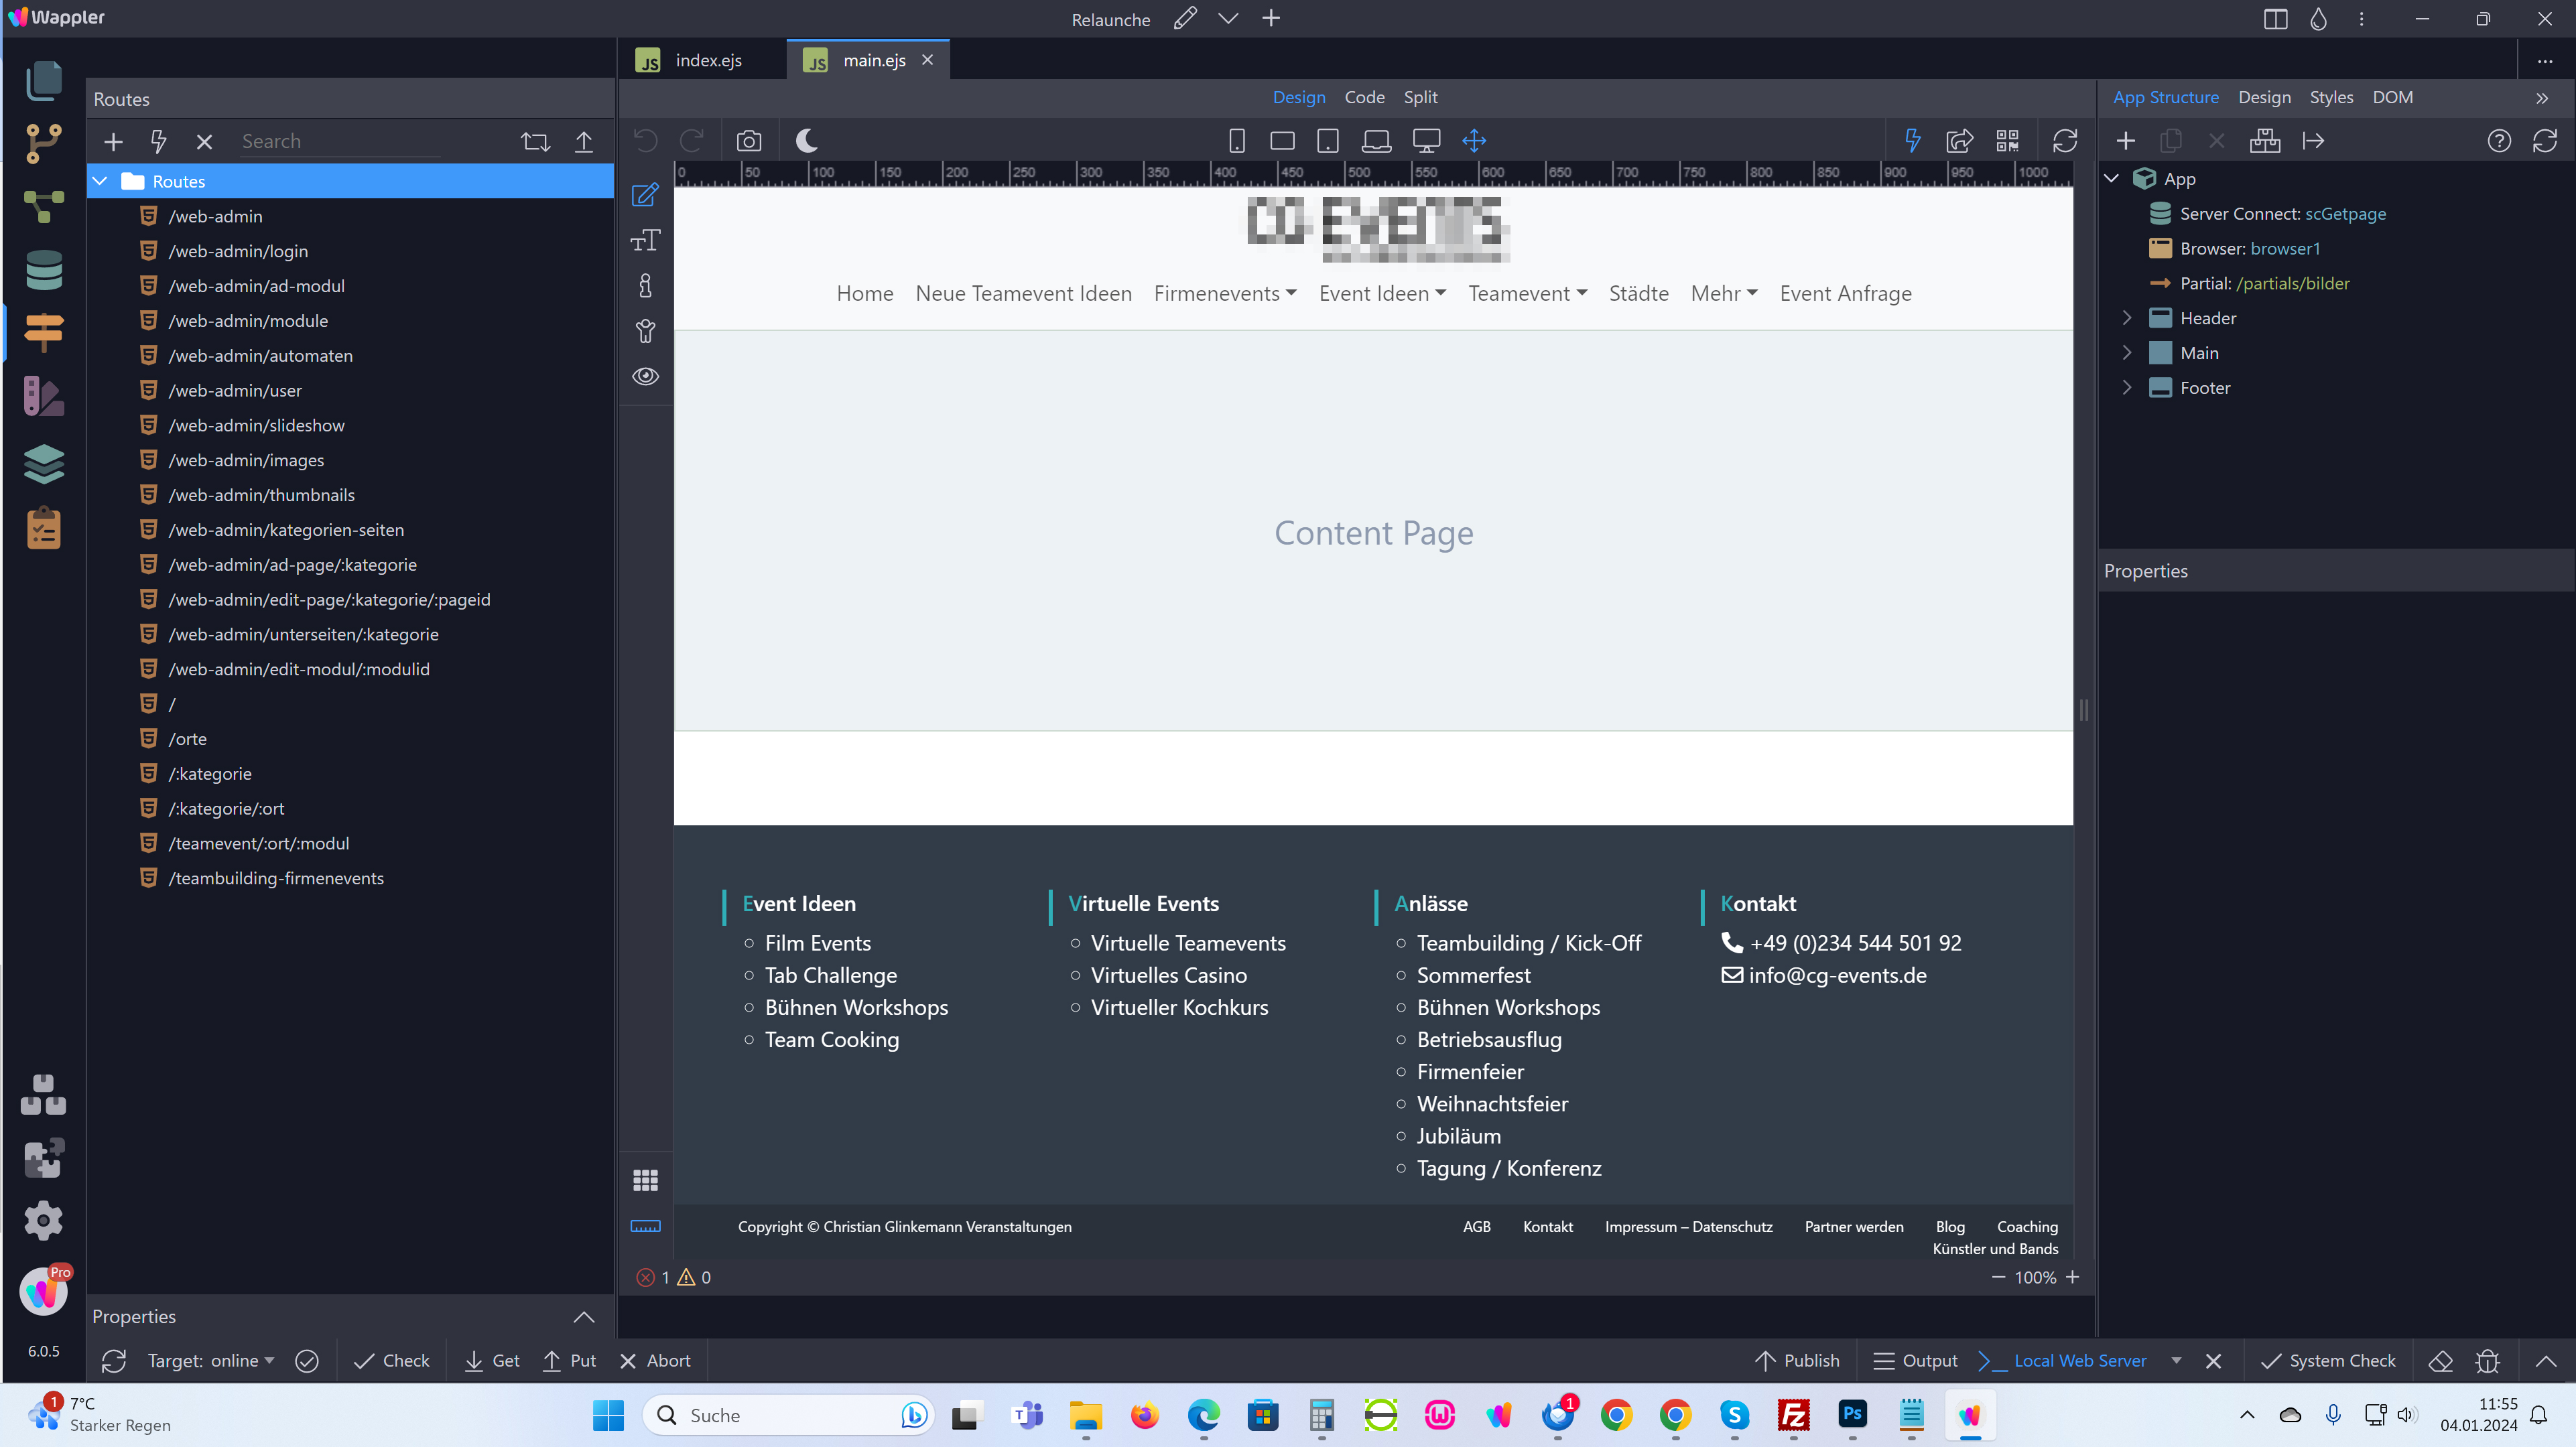Click the zoom in plus at 100%
Screen dimensions: 2576x1447
point(2072,1277)
